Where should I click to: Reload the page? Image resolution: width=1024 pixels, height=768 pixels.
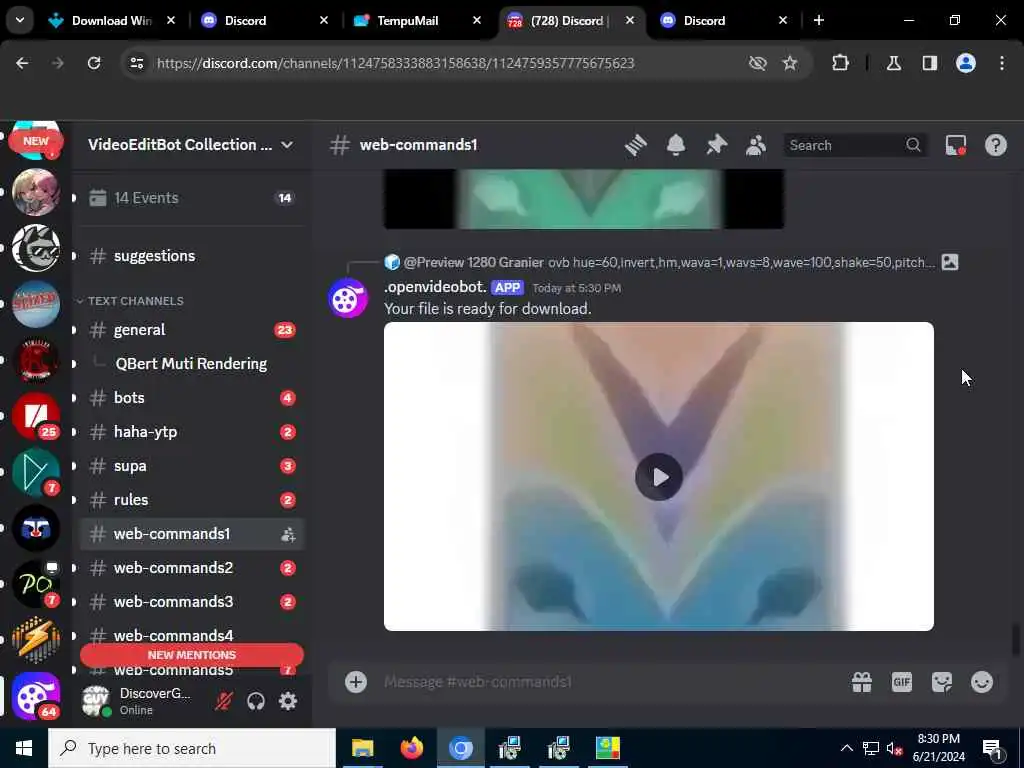tap(94, 63)
